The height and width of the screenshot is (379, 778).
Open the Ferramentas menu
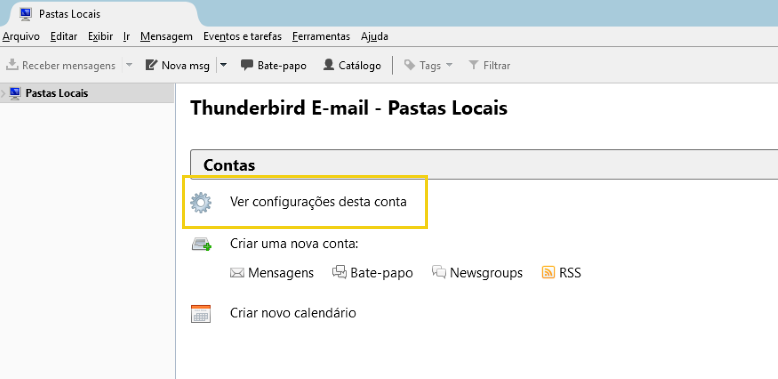321,36
